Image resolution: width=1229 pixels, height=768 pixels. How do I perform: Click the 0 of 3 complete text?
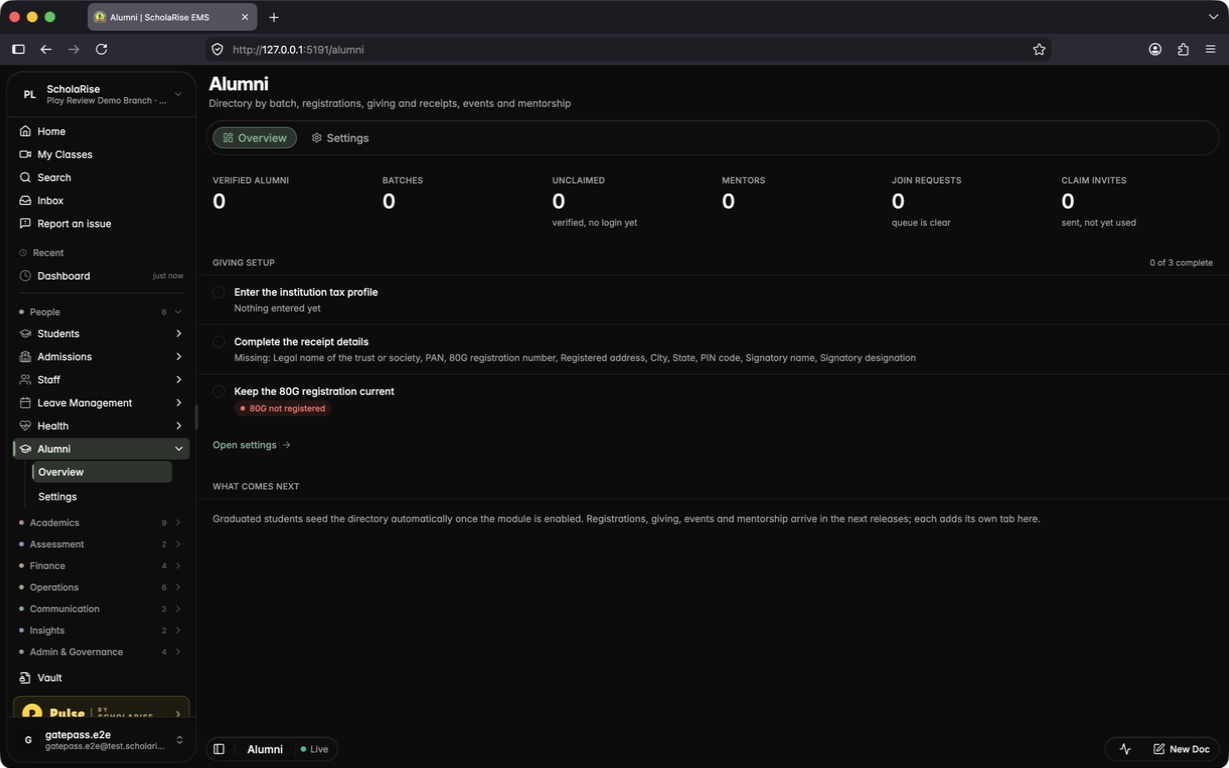1181,263
